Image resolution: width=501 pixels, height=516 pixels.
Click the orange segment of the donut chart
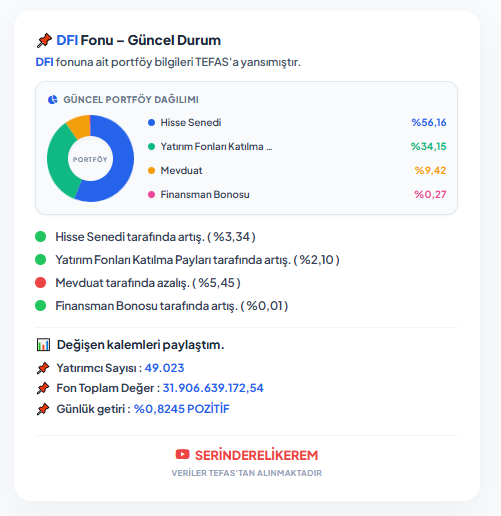(x=81, y=126)
